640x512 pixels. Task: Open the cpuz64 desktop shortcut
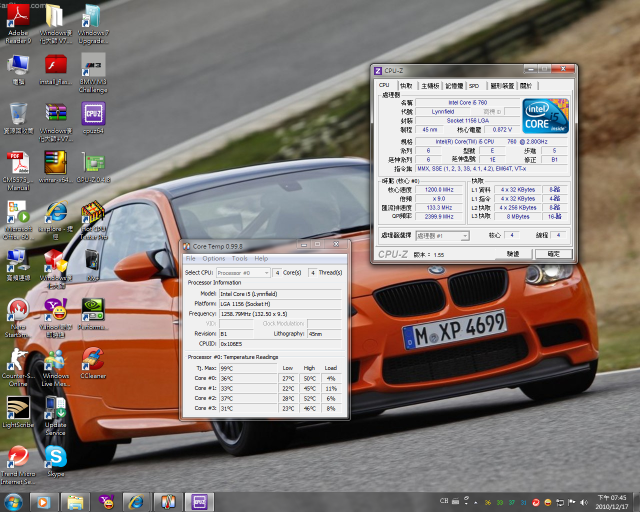click(x=93, y=118)
